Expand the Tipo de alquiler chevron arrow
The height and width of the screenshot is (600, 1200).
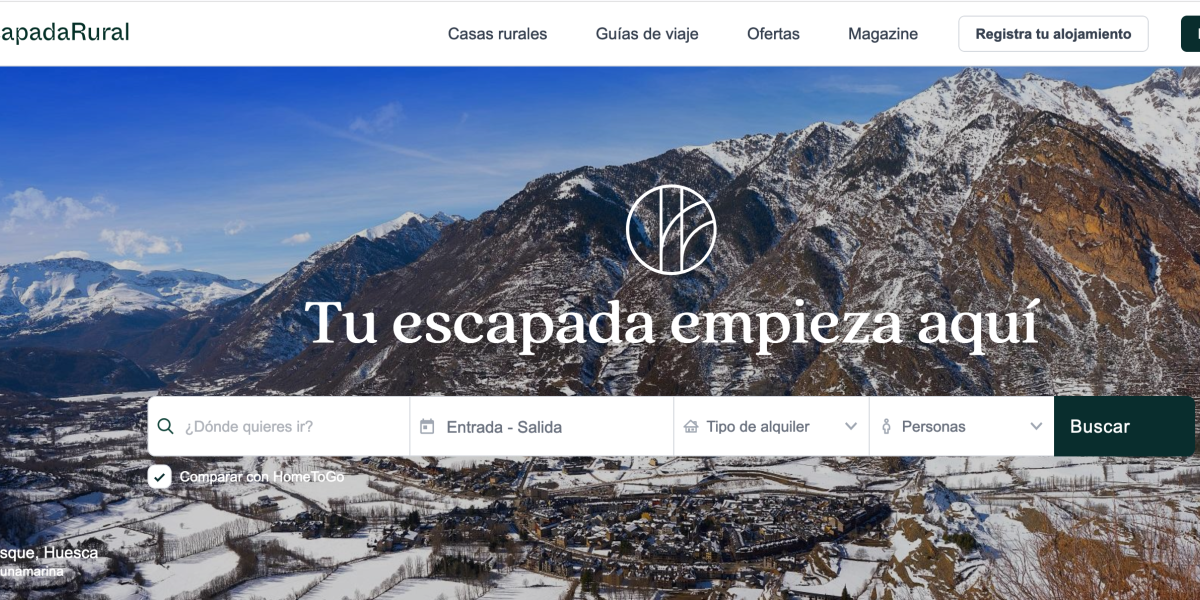pos(851,427)
